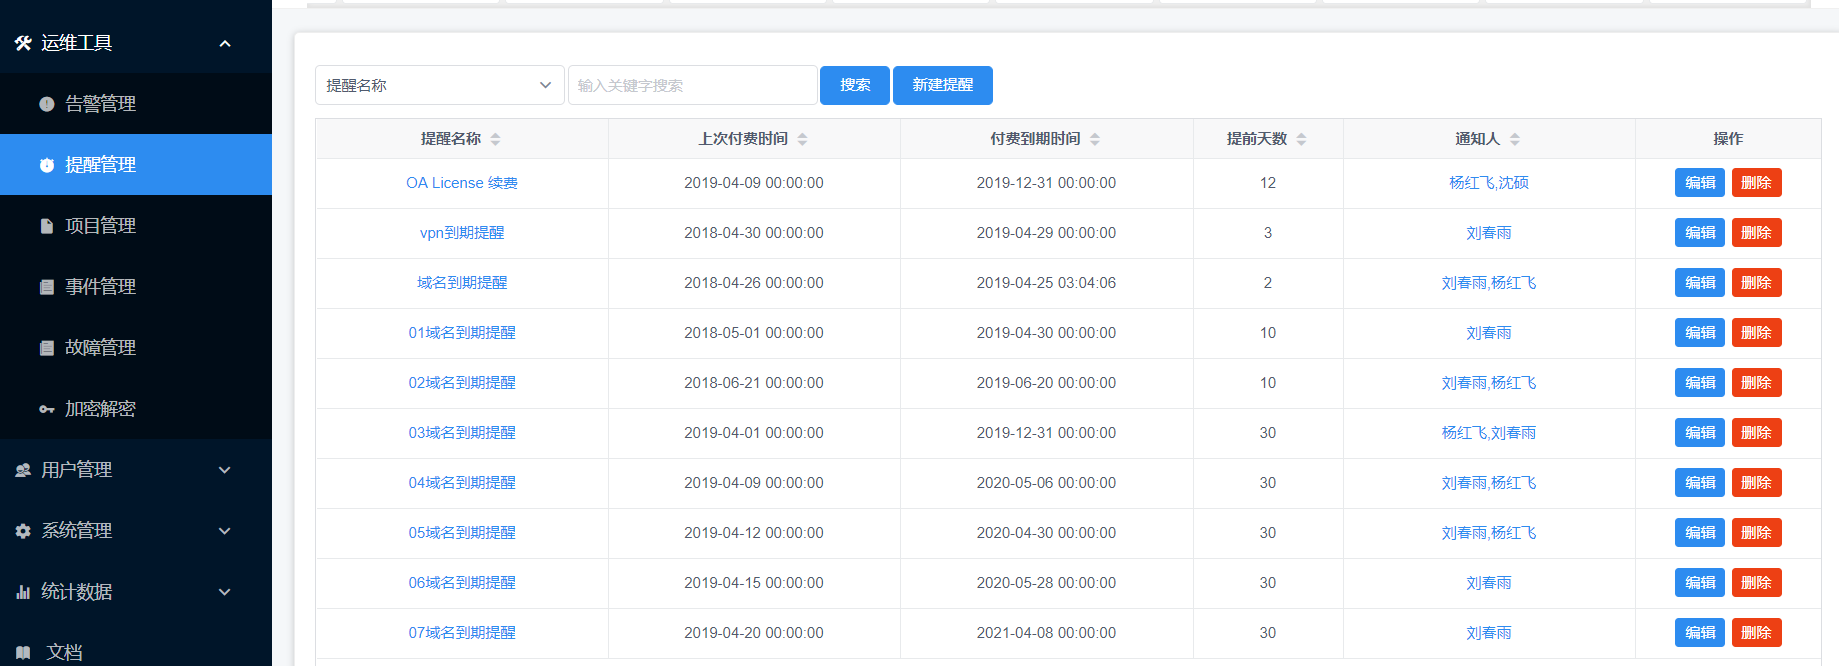Edit the 06域名到期提醒 row
Screen dimensions: 1839x666
click(1700, 583)
